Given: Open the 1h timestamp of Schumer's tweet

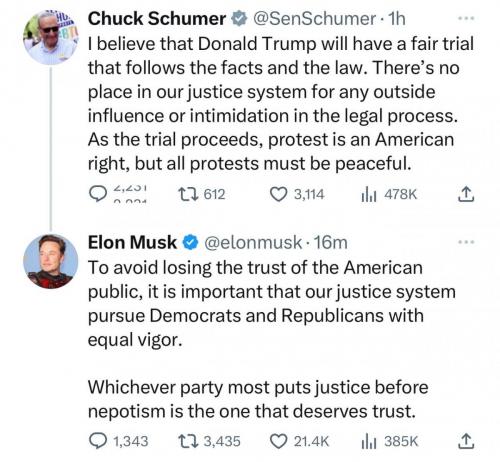Looking at the screenshot, I should [397, 19].
